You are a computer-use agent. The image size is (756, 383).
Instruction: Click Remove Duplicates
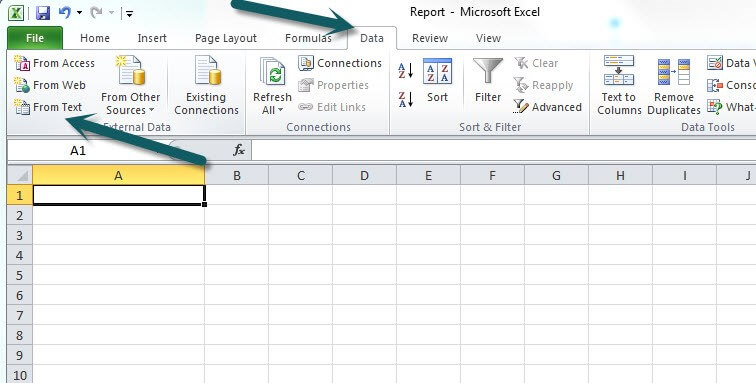674,85
